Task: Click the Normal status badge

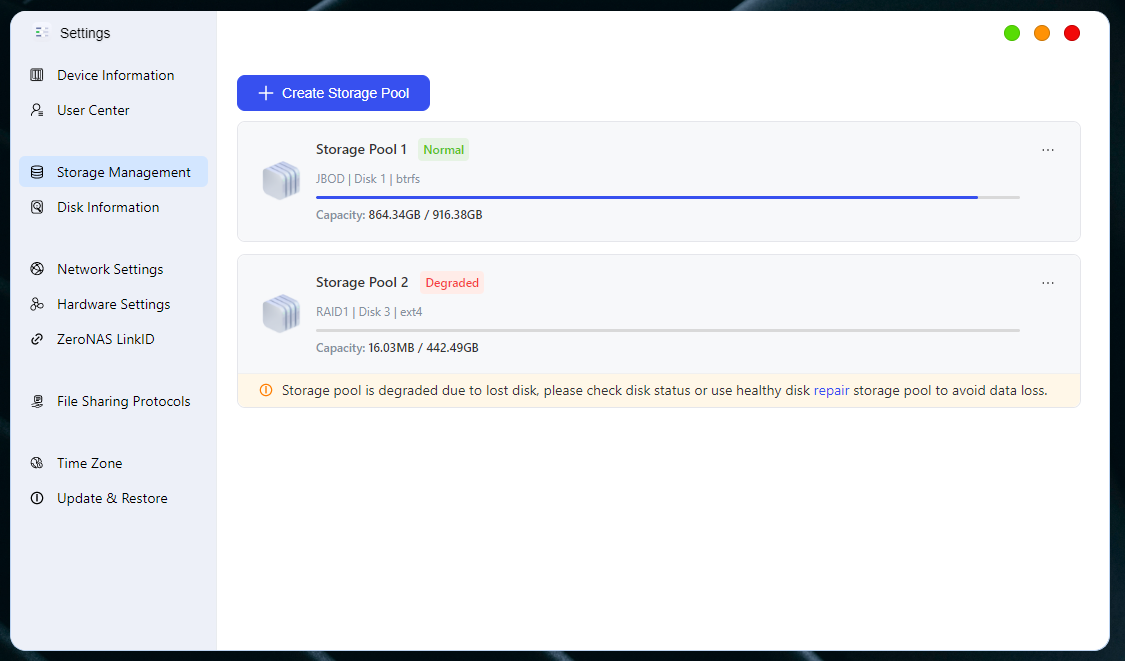Action: point(443,150)
